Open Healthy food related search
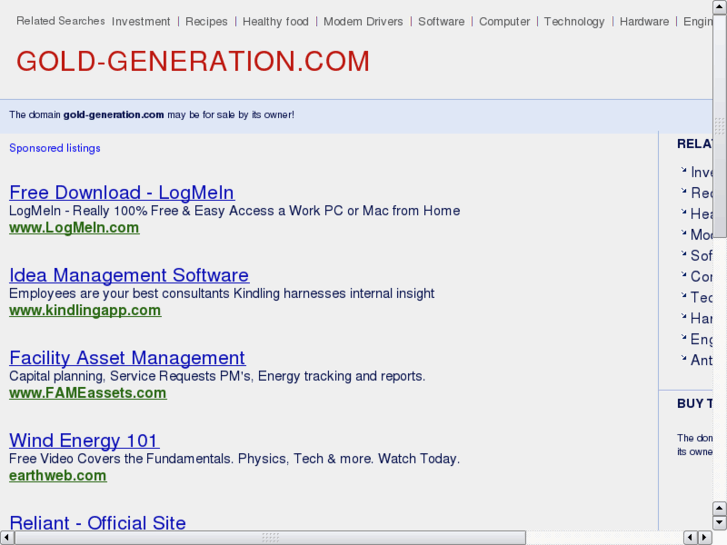This screenshot has width=727, height=545. [275, 22]
